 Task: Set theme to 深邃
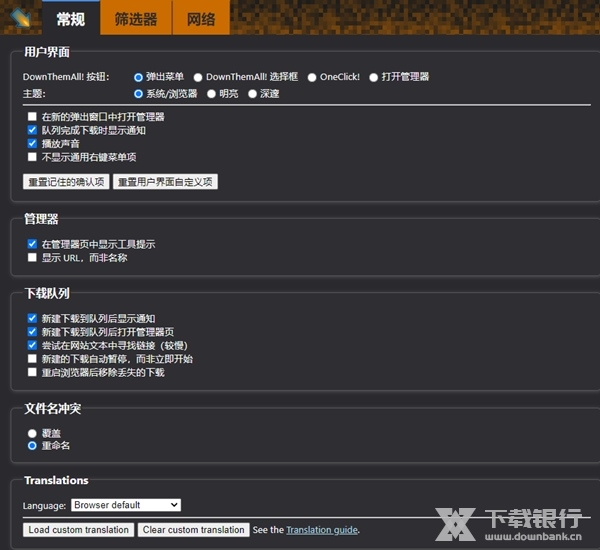point(252,94)
